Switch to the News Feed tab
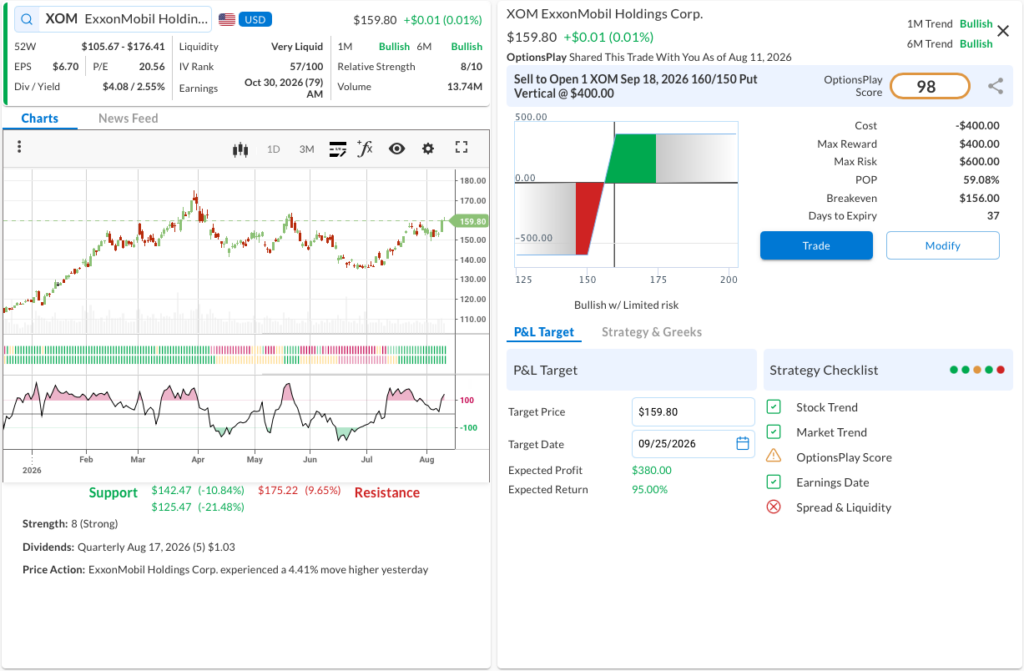Image resolution: width=1024 pixels, height=671 pixels. tap(128, 118)
